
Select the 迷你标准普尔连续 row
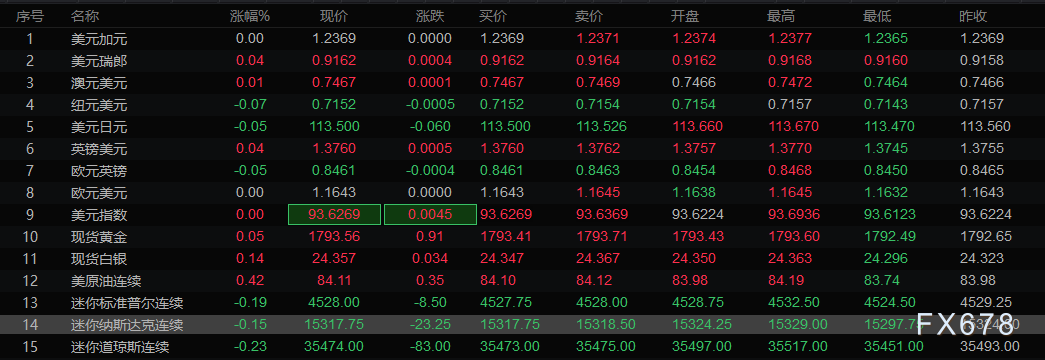tap(522, 303)
